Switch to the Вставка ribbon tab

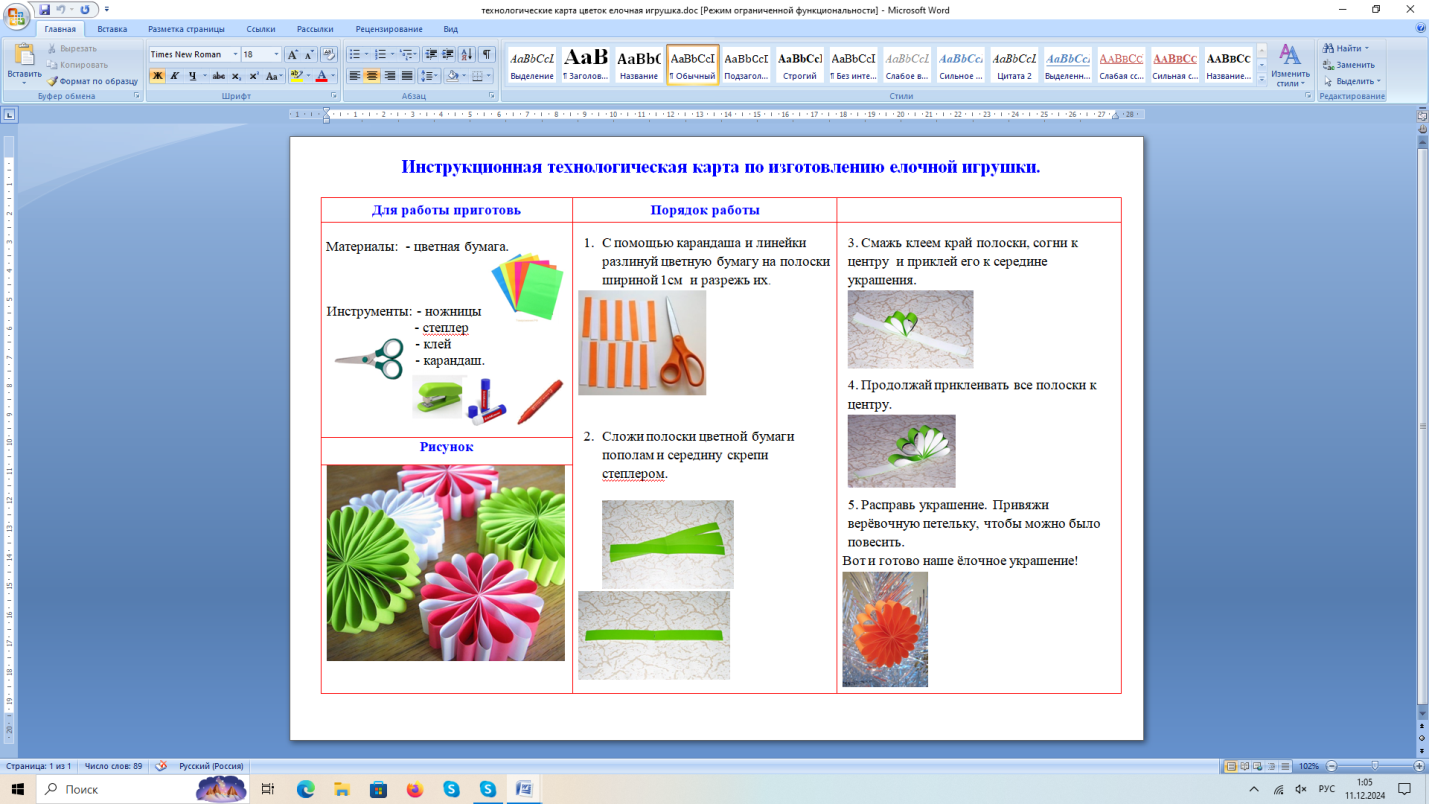coord(112,29)
